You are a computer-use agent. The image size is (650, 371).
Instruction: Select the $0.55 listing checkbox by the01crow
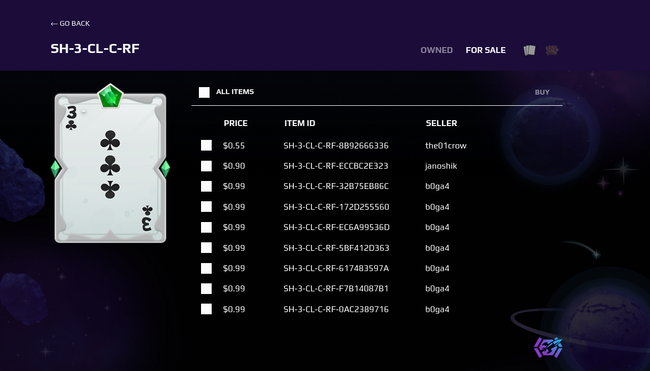pyautogui.click(x=206, y=145)
